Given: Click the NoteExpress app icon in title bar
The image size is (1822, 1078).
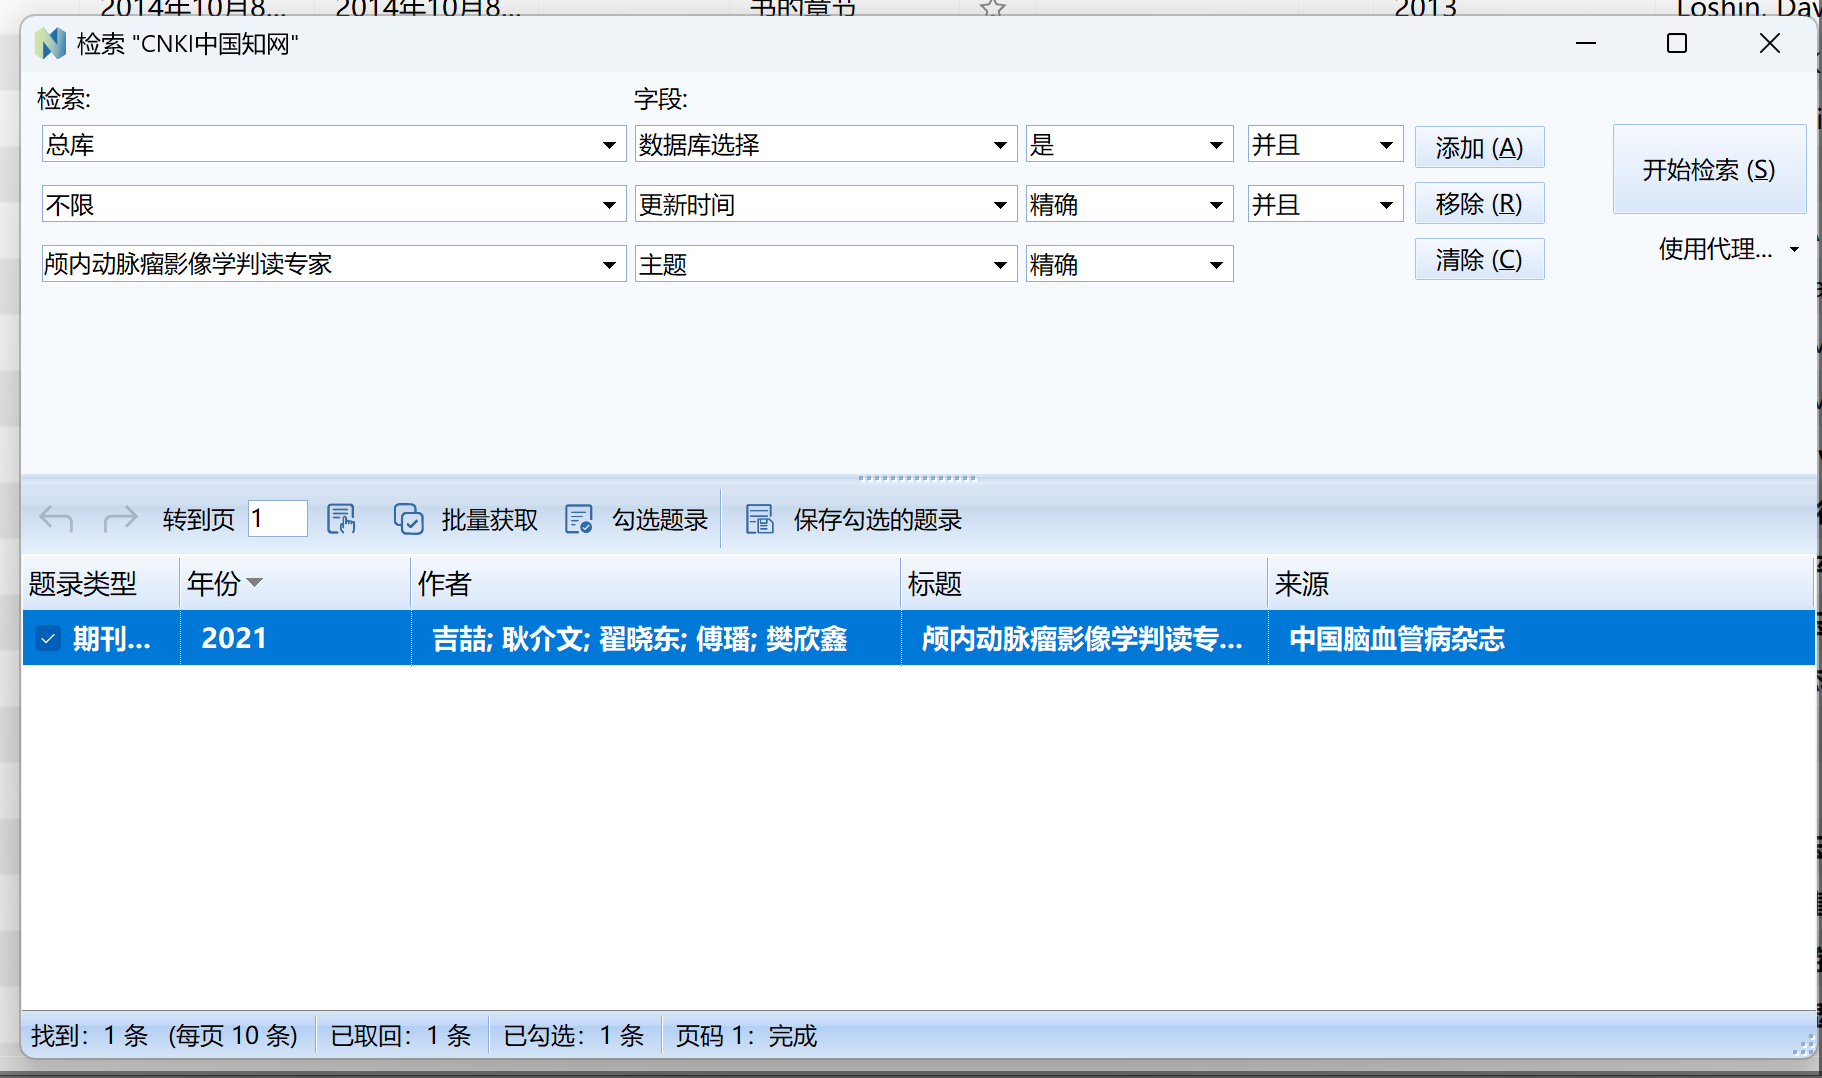Looking at the screenshot, I should (x=50, y=44).
